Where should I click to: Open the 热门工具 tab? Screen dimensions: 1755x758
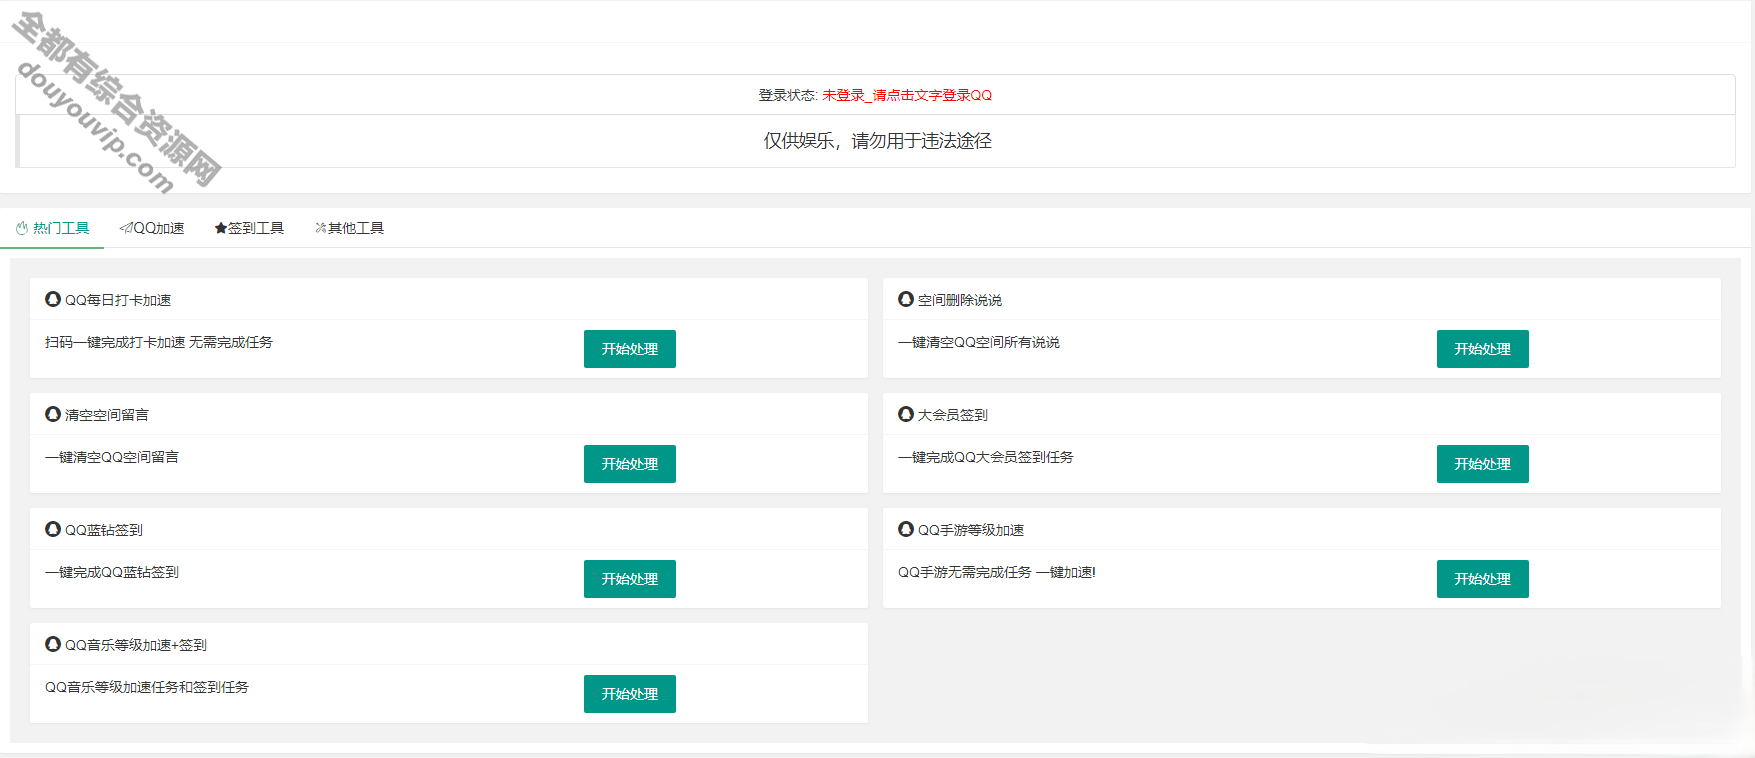tap(52, 228)
